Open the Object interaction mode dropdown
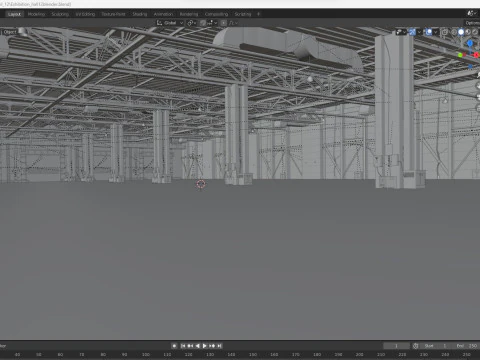 [x=10, y=32]
